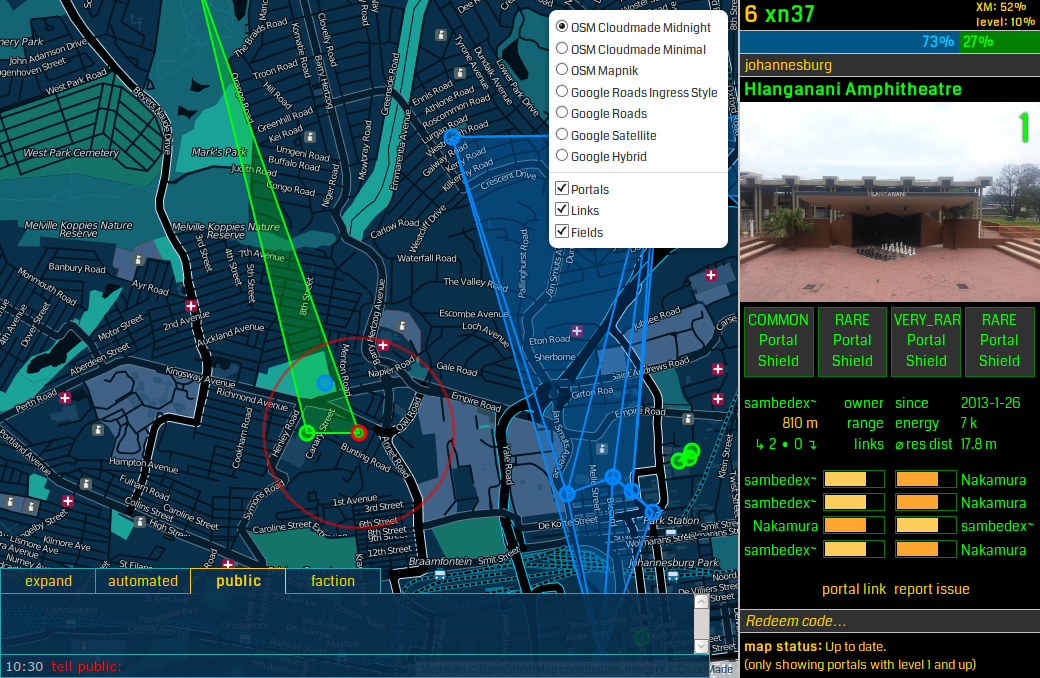Click the hospital cross icon near Hampton Avenue
Viewport: 1040px width, 678px height.
[x=68, y=500]
